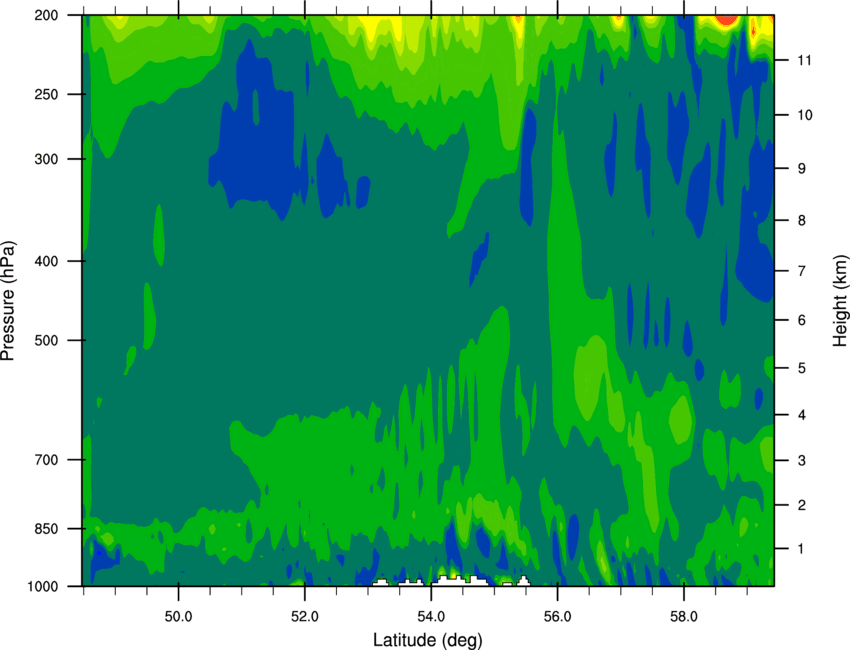Click the 8 km height tick label

point(802,221)
